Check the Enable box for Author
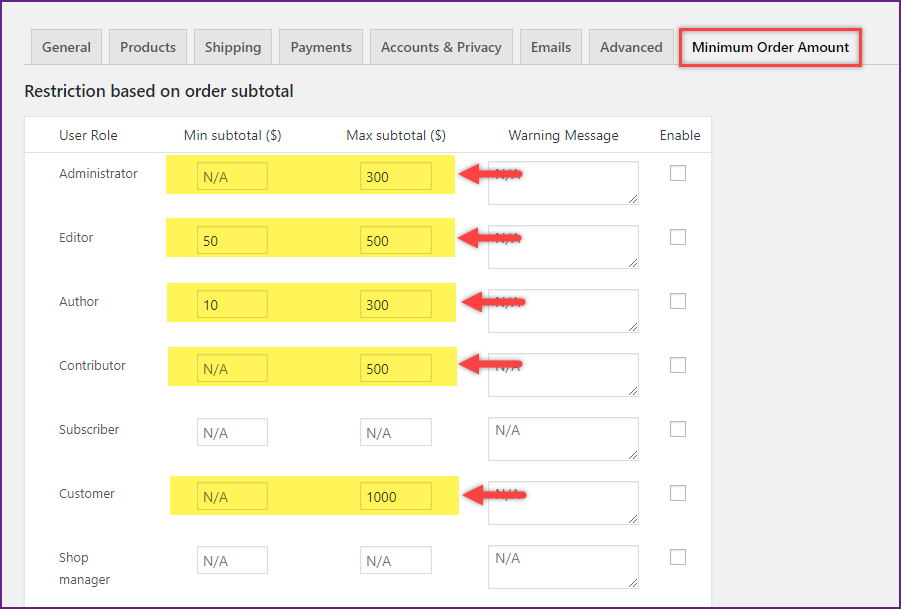Viewport: 901px width, 609px height. click(x=678, y=301)
